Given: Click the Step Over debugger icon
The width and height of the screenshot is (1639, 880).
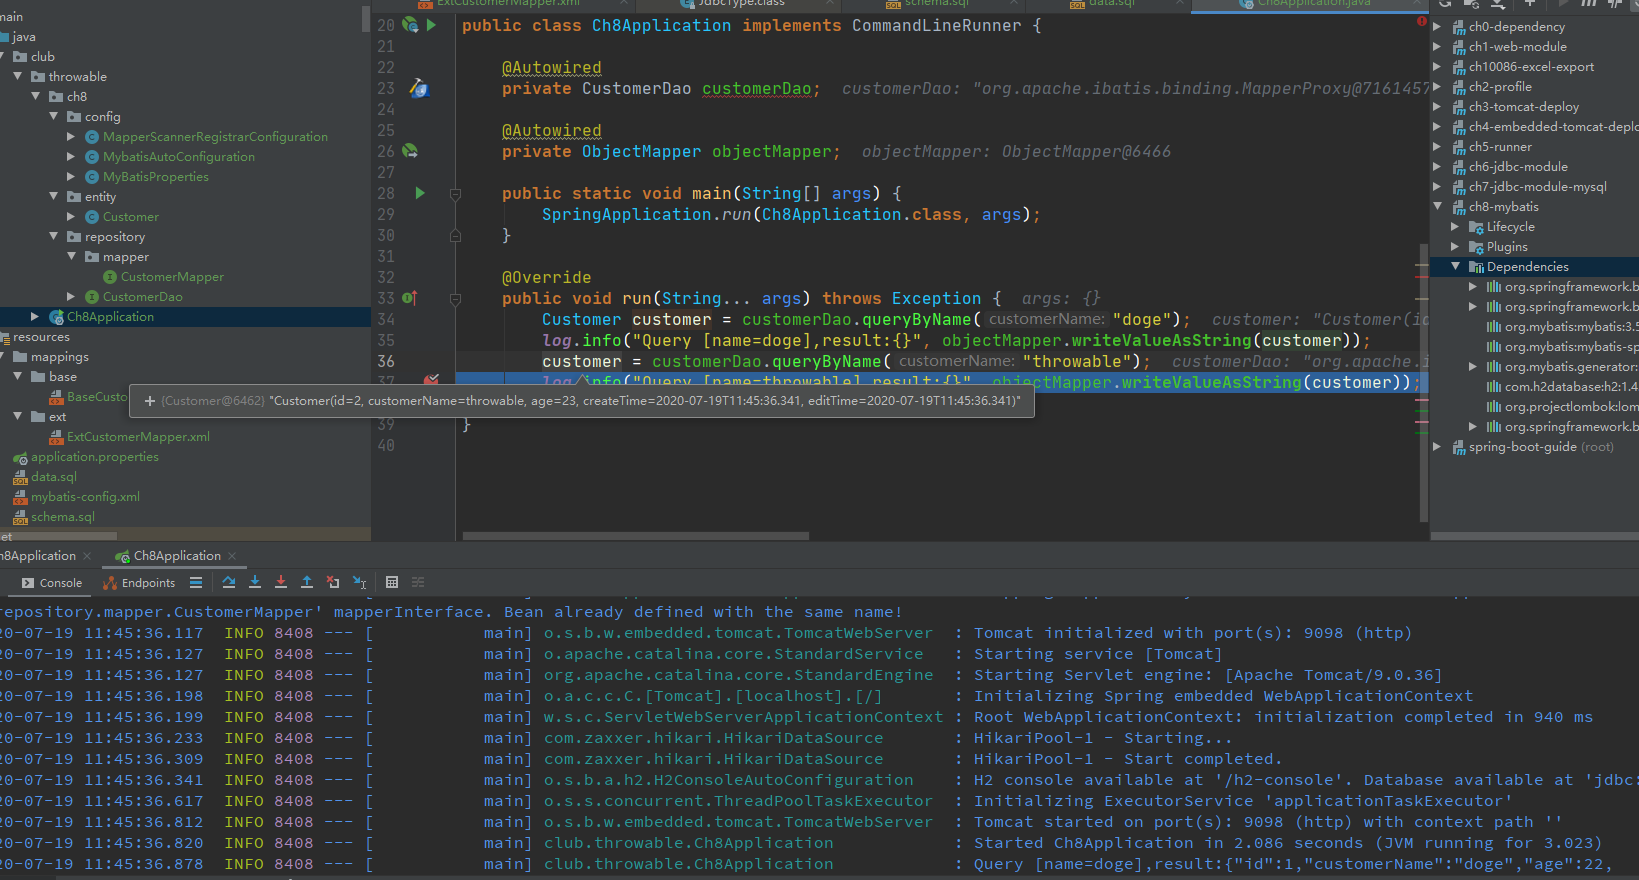Looking at the screenshot, I should click(x=229, y=582).
